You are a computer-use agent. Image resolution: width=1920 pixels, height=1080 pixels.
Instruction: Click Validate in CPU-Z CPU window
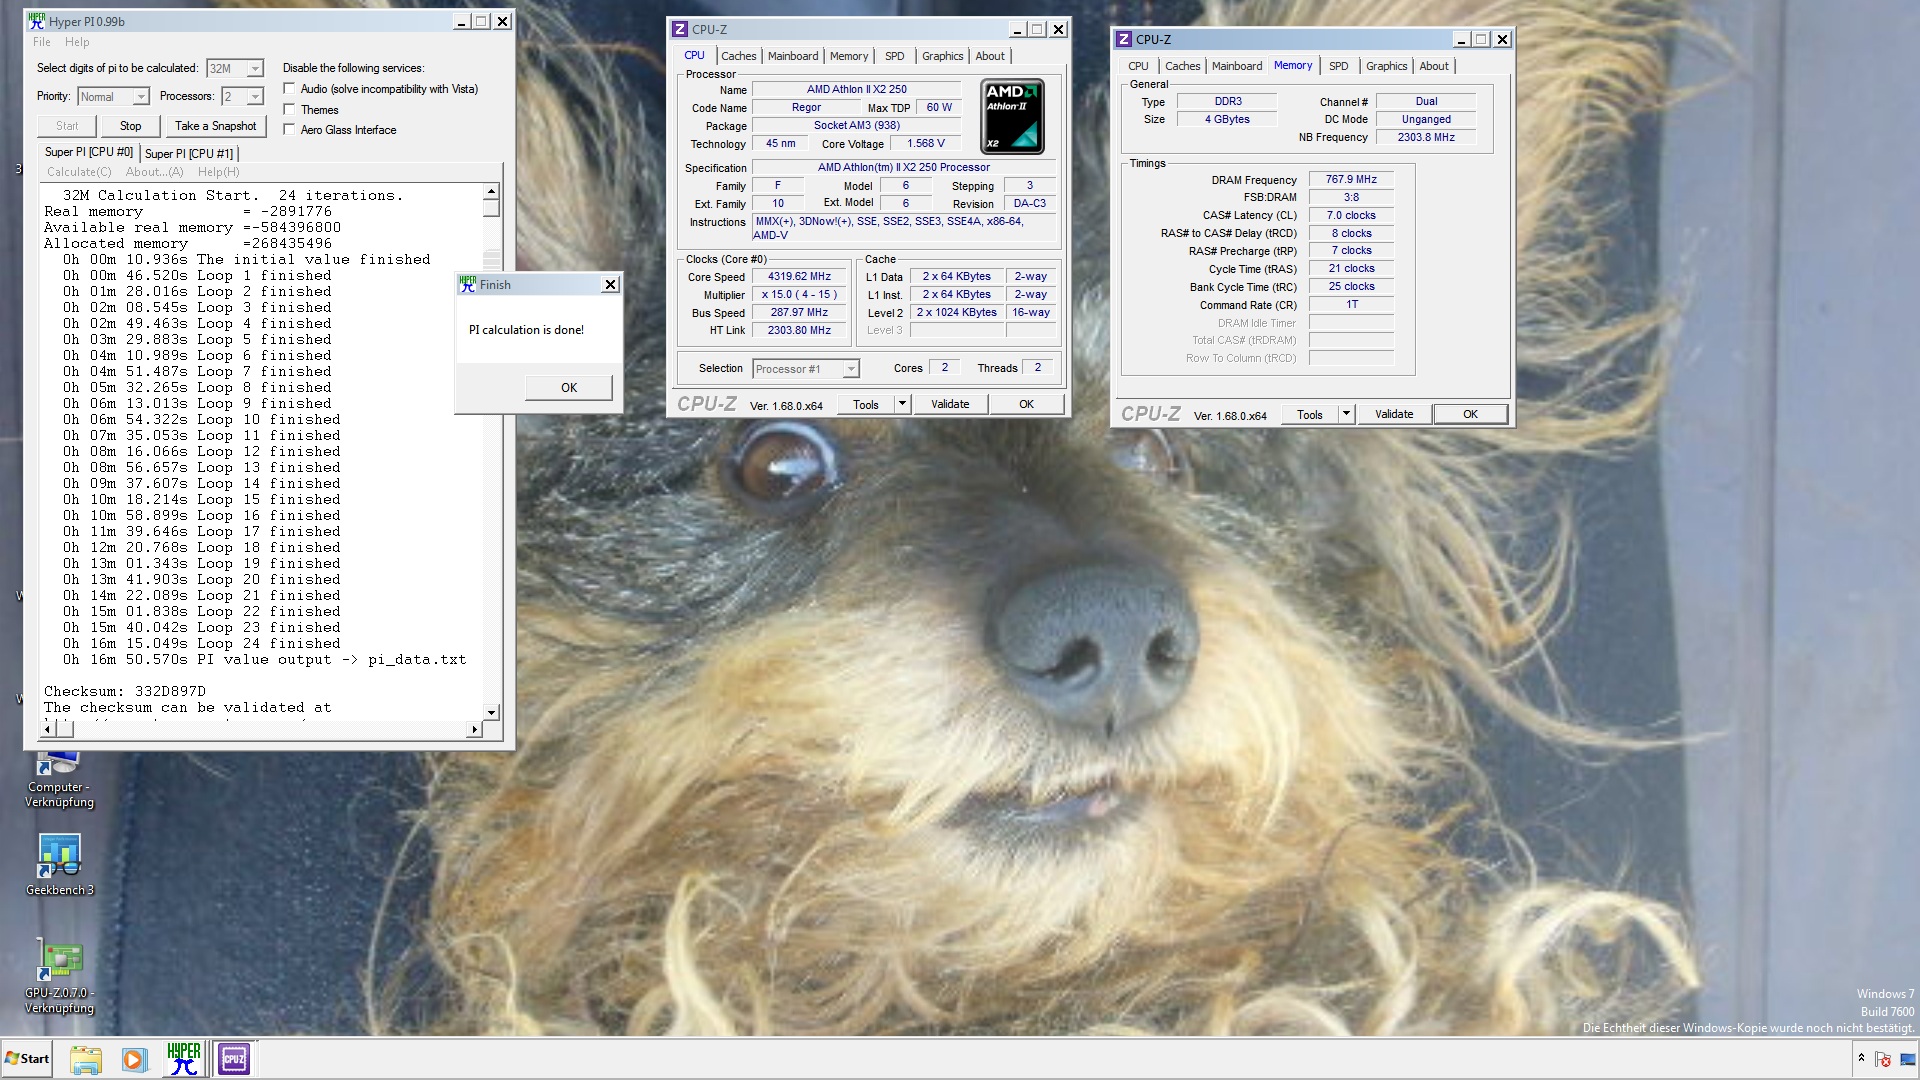[x=950, y=404]
